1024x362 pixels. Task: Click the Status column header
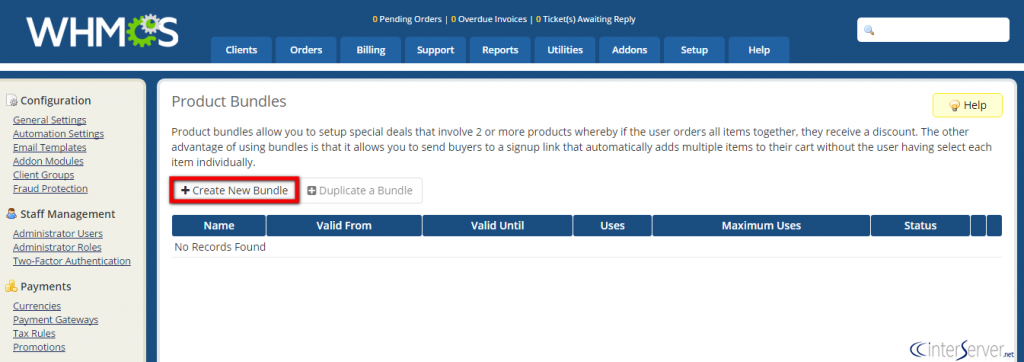point(921,225)
